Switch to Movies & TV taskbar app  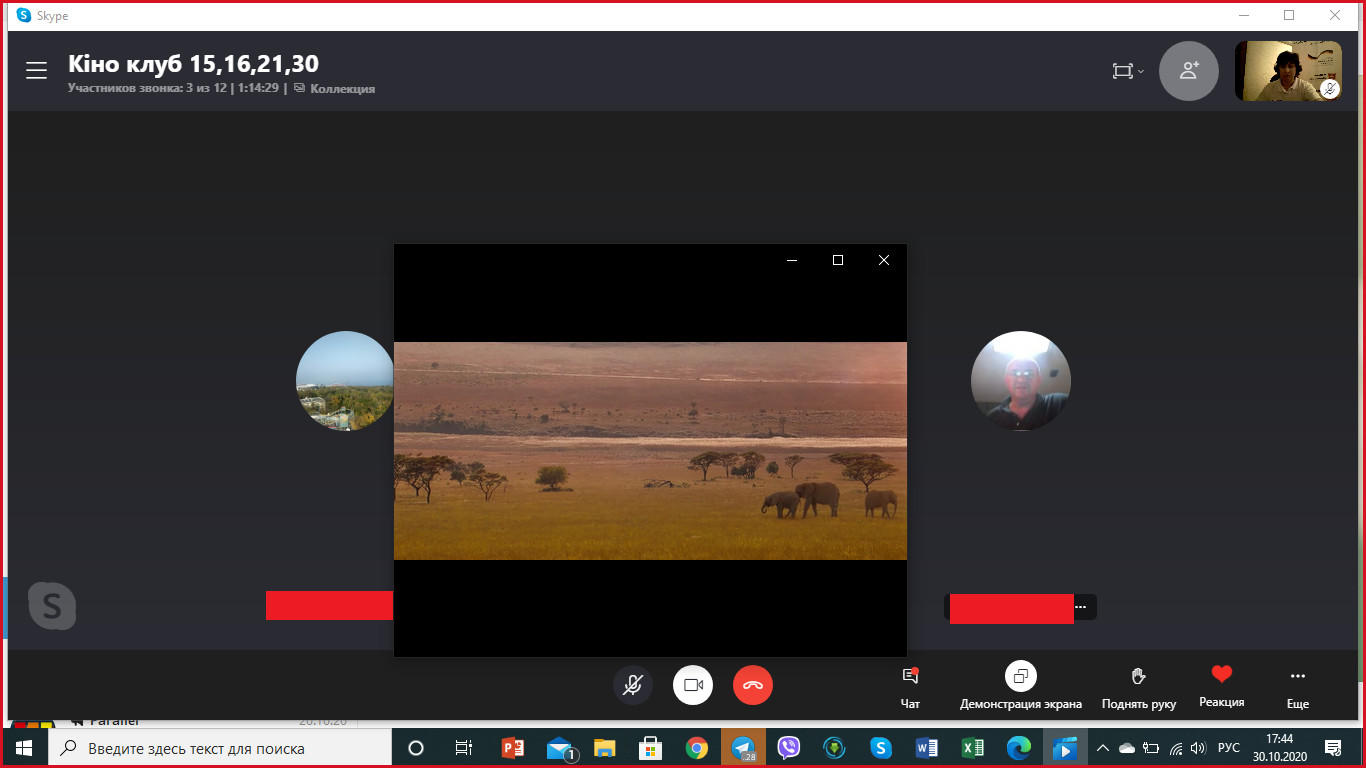pos(1064,748)
